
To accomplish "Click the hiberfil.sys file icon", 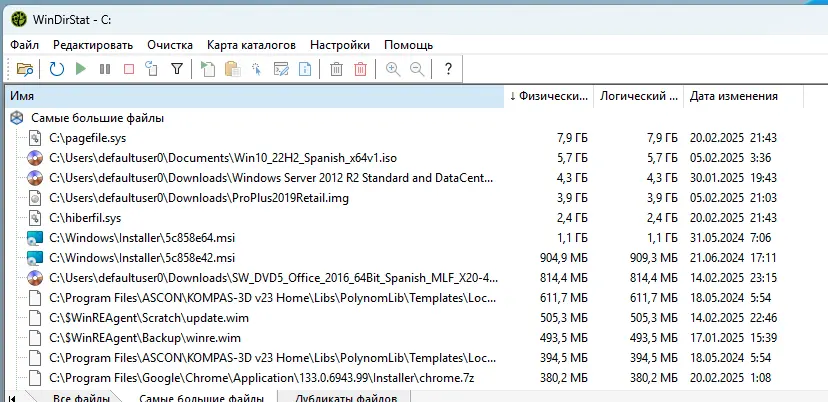I will point(35,218).
